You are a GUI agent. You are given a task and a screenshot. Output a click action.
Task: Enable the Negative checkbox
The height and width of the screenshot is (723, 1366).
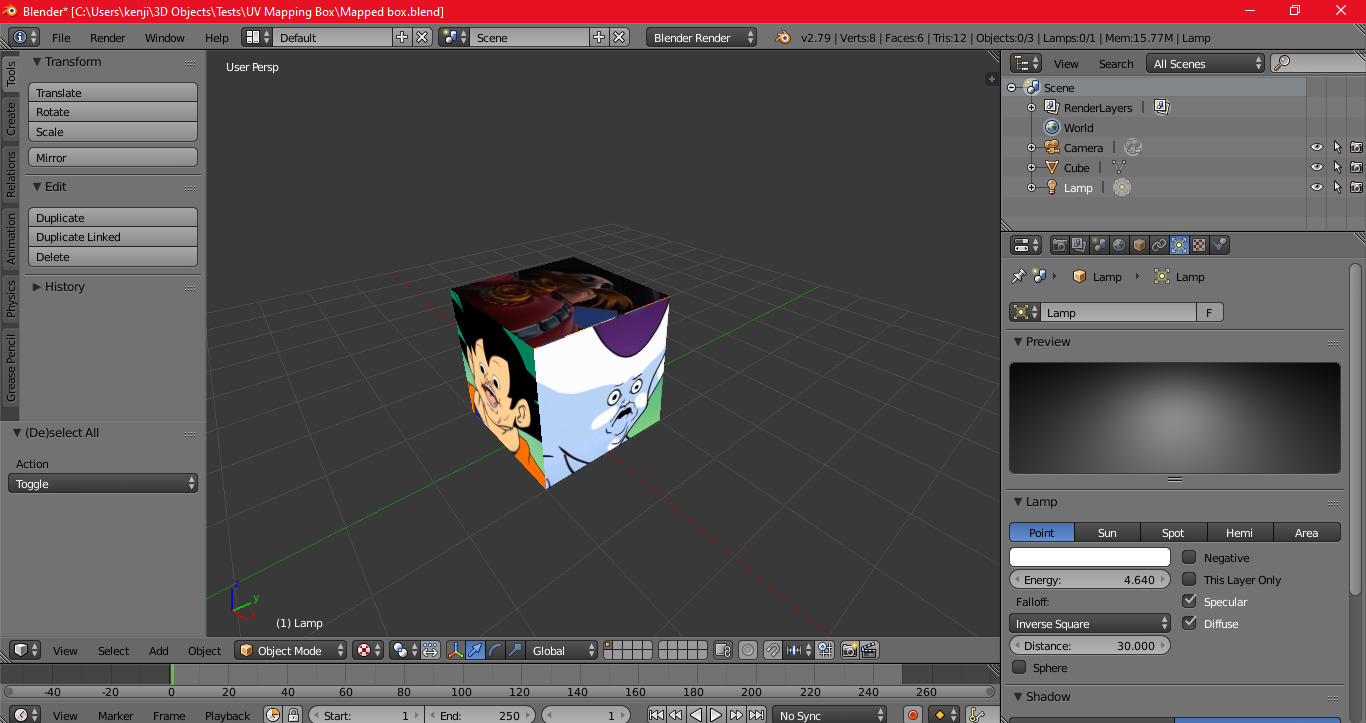tap(1189, 557)
